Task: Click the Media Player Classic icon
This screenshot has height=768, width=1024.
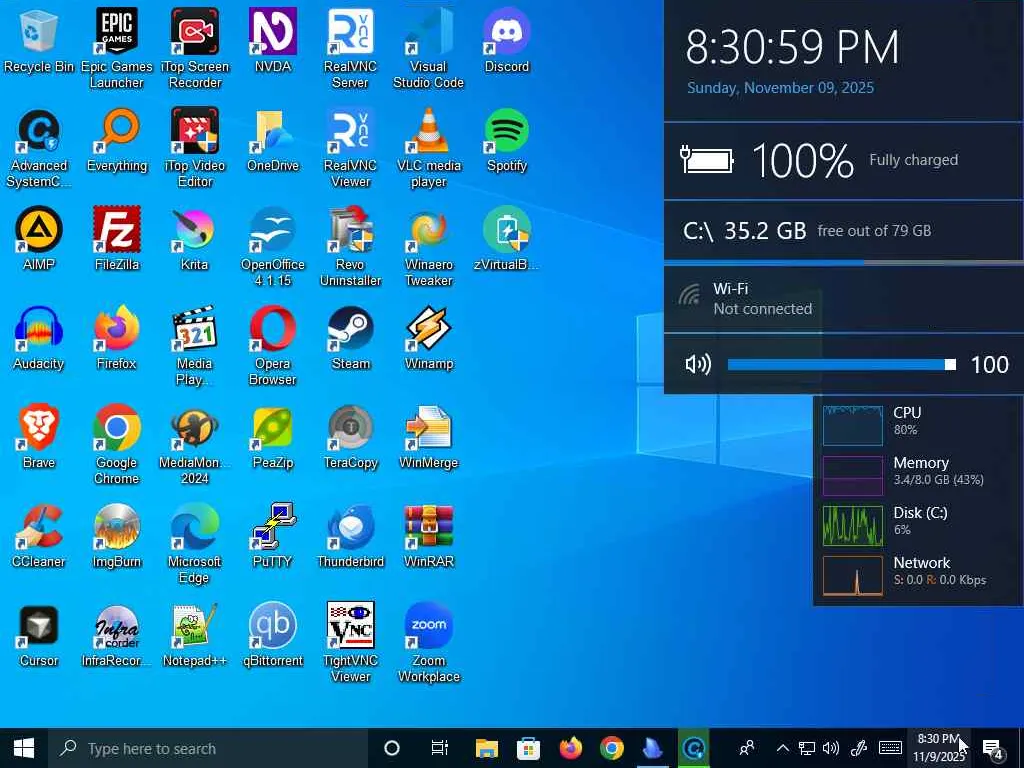Action: tap(195, 345)
